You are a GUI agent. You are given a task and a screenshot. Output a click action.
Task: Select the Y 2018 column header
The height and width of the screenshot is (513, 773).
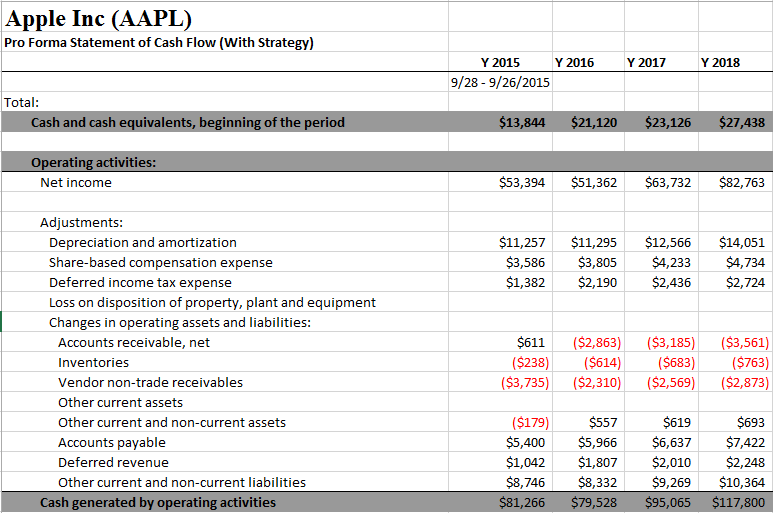click(x=720, y=62)
